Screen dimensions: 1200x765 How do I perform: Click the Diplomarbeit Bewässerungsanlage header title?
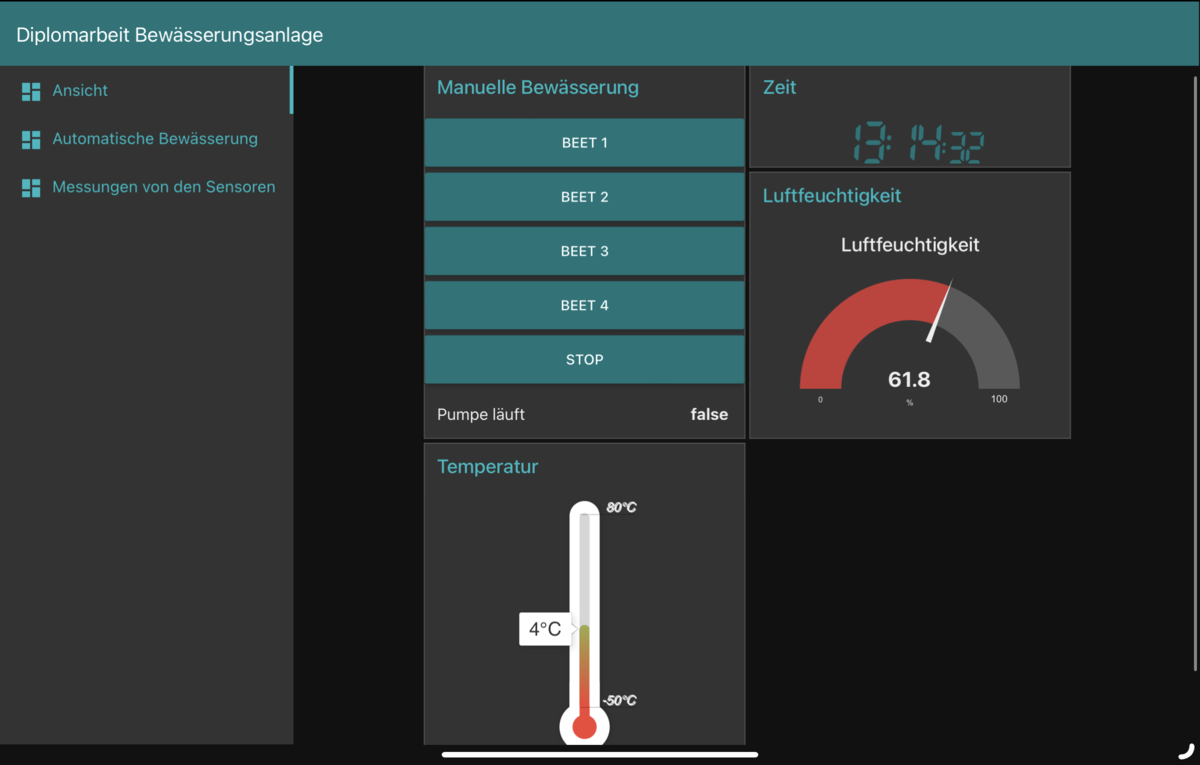click(169, 35)
